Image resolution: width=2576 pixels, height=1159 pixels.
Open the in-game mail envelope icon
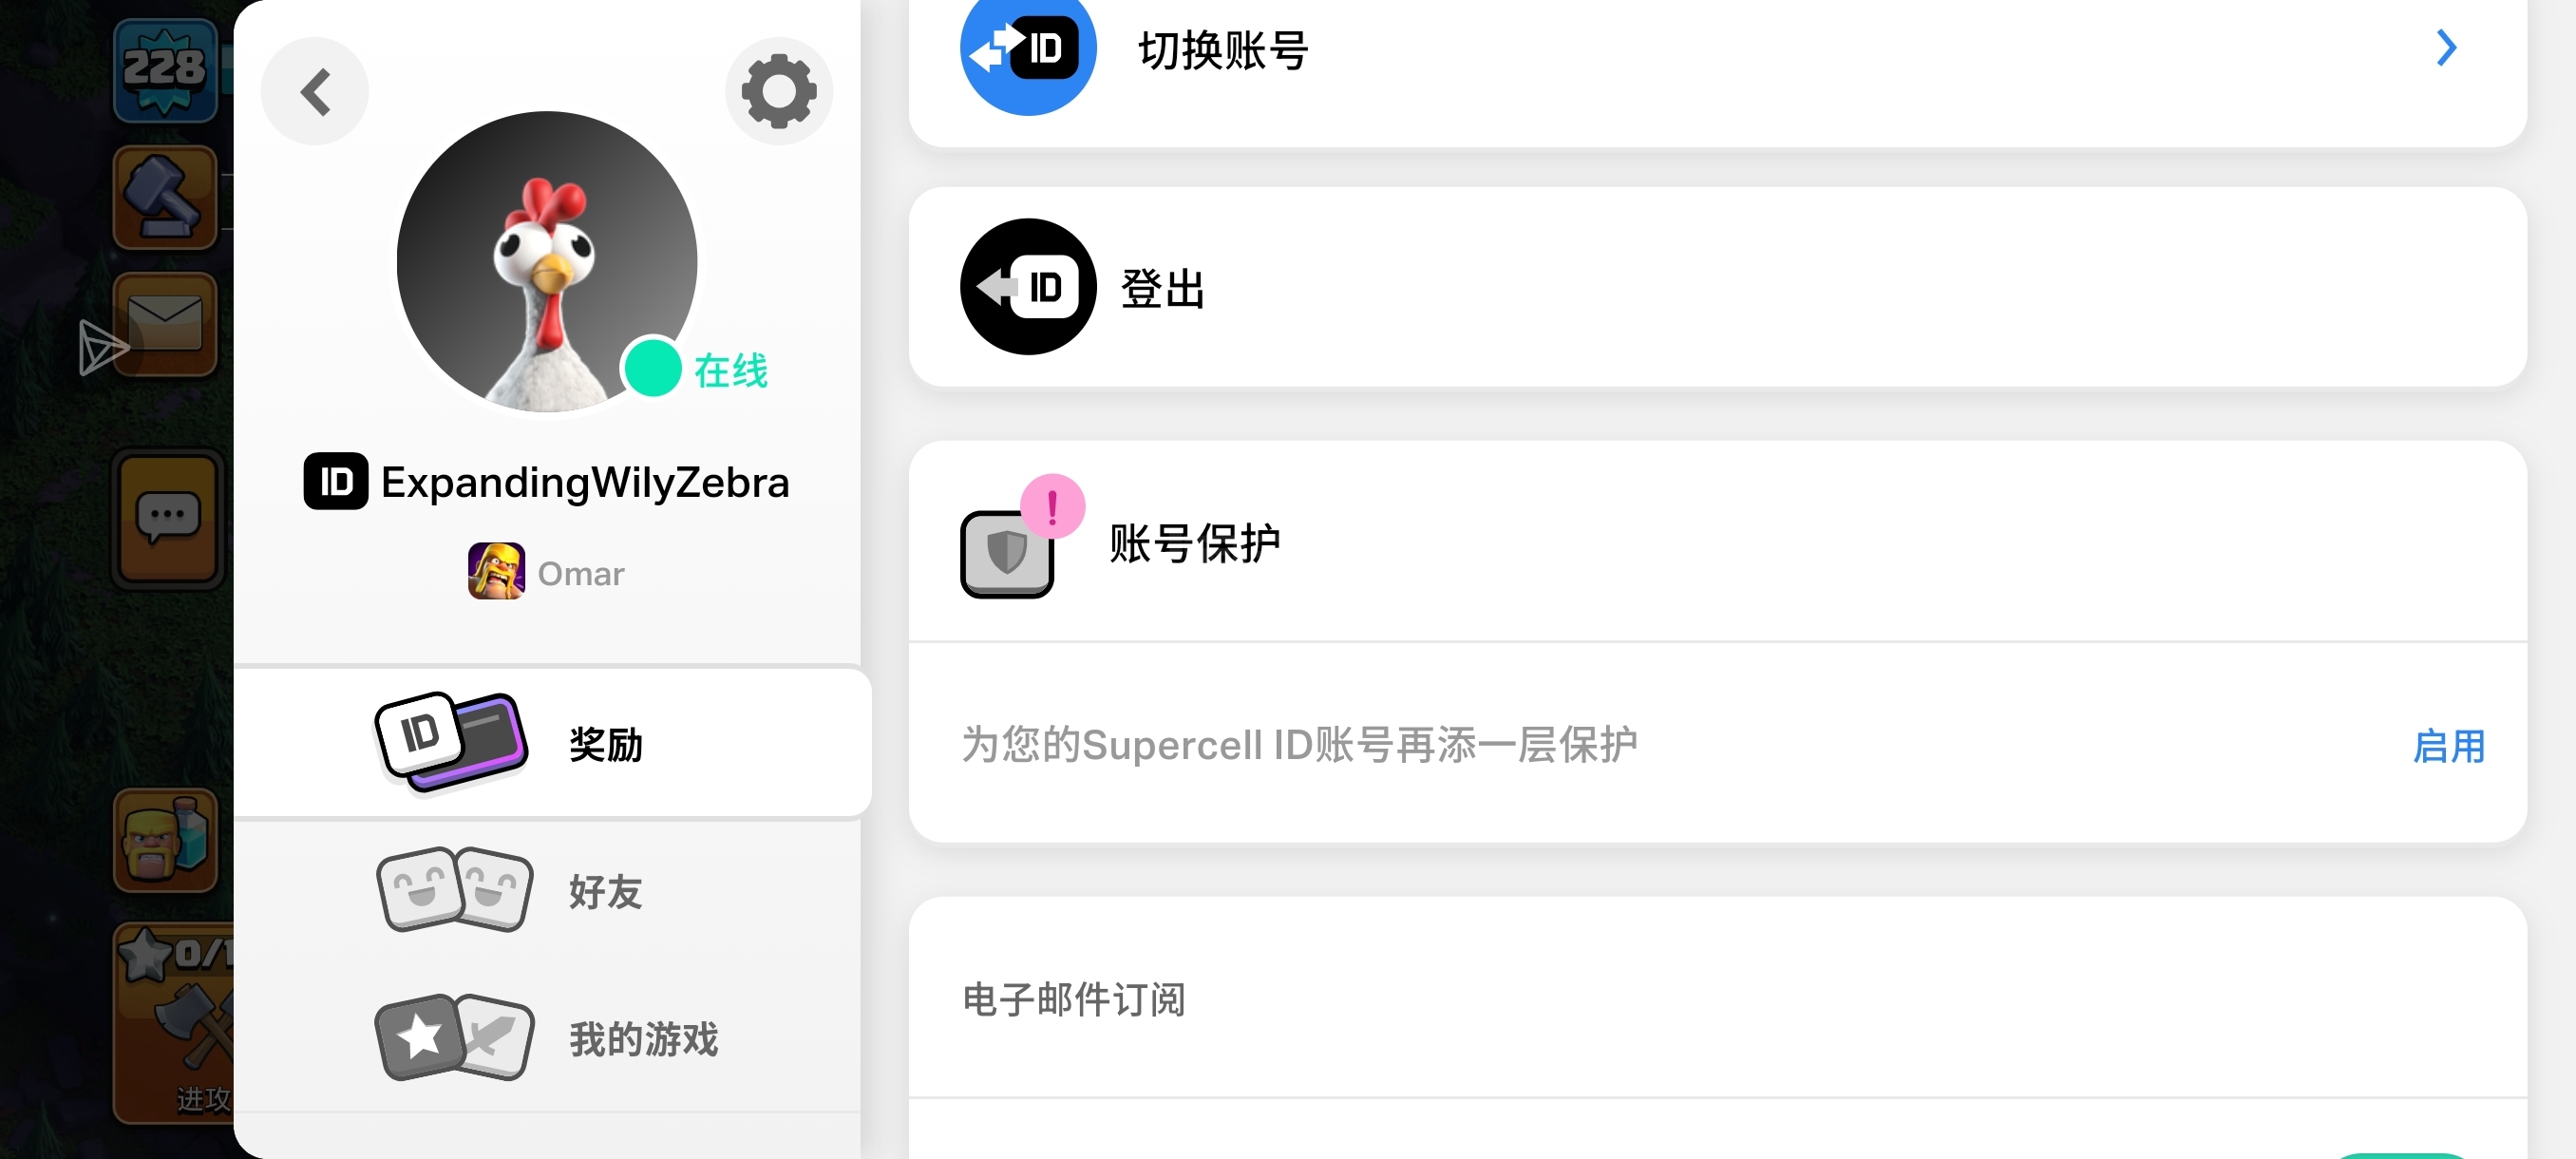click(165, 324)
